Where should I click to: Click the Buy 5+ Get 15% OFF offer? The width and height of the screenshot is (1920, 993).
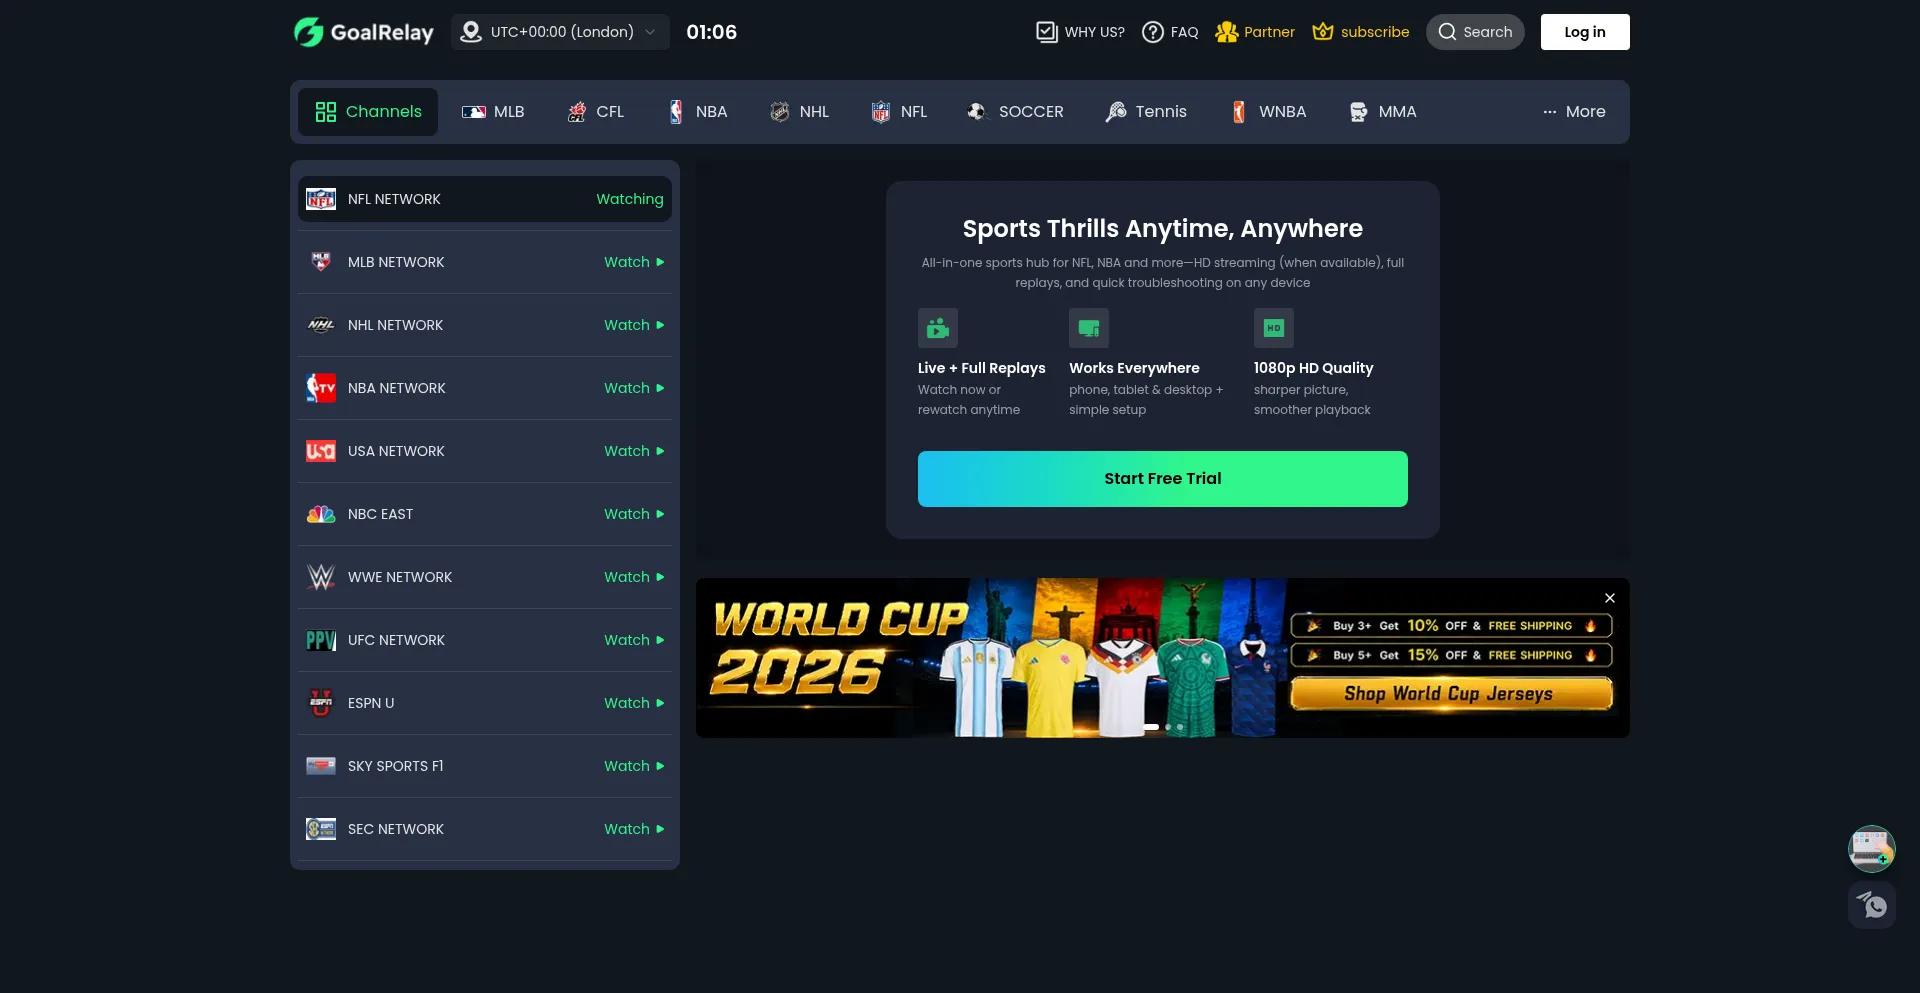(x=1451, y=656)
